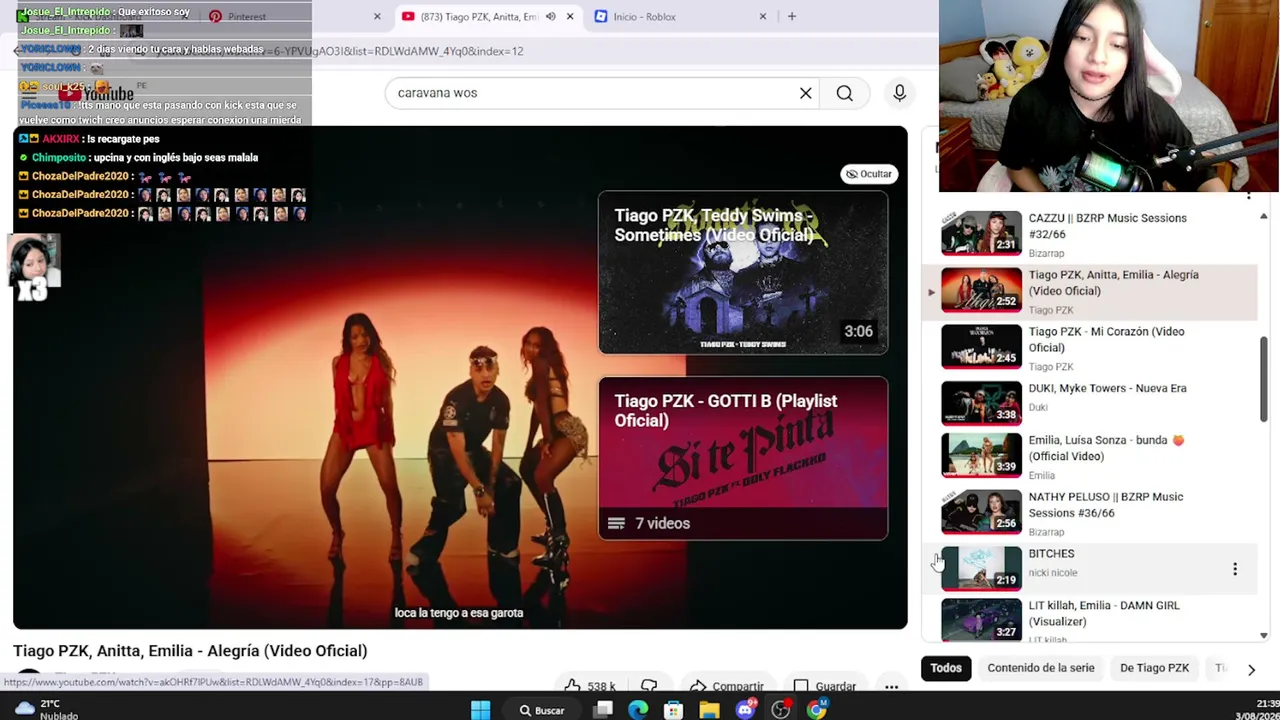Open a new browser tab
The height and width of the screenshot is (720, 1280).
pyautogui.click(x=792, y=17)
